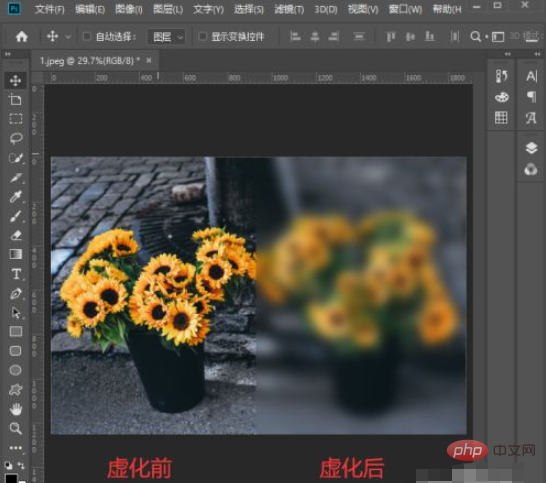
Task: Click align vertical centers icon
Action: coord(411,36)
